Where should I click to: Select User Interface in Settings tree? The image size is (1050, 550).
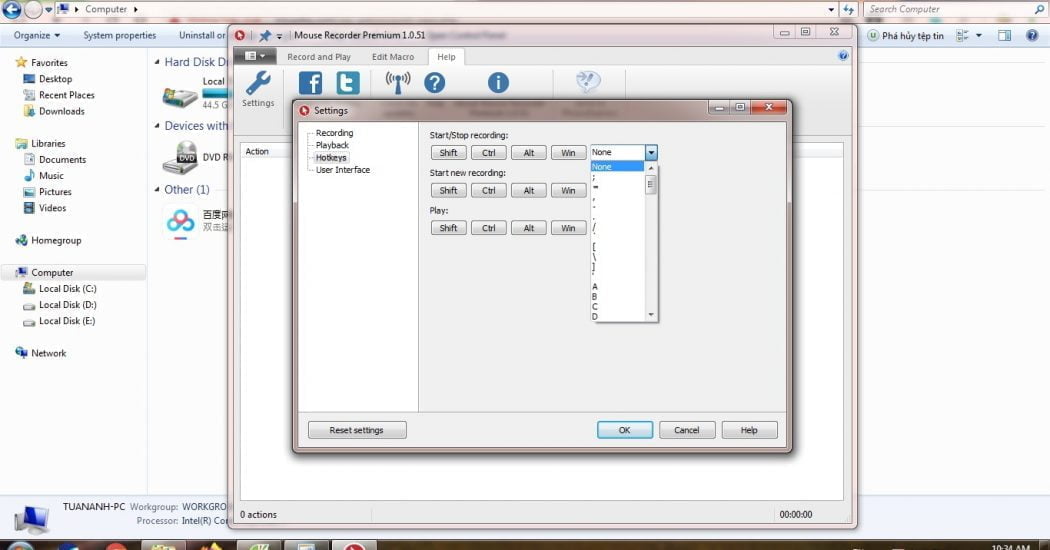(343, 169)
